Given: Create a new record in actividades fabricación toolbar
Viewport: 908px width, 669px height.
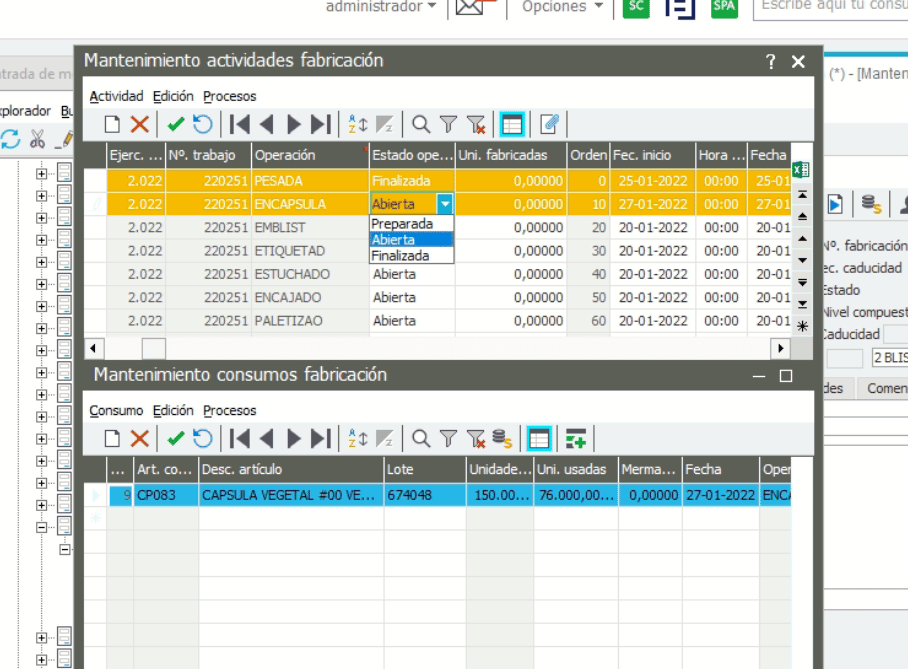Looking at the screenshot, I should tap(112, 125).
